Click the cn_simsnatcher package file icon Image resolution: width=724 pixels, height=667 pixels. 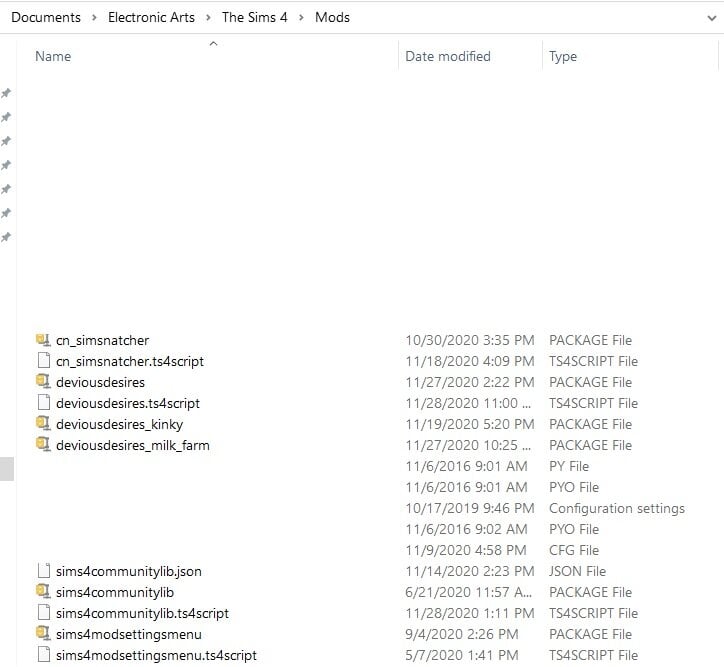tap(43, 340)
